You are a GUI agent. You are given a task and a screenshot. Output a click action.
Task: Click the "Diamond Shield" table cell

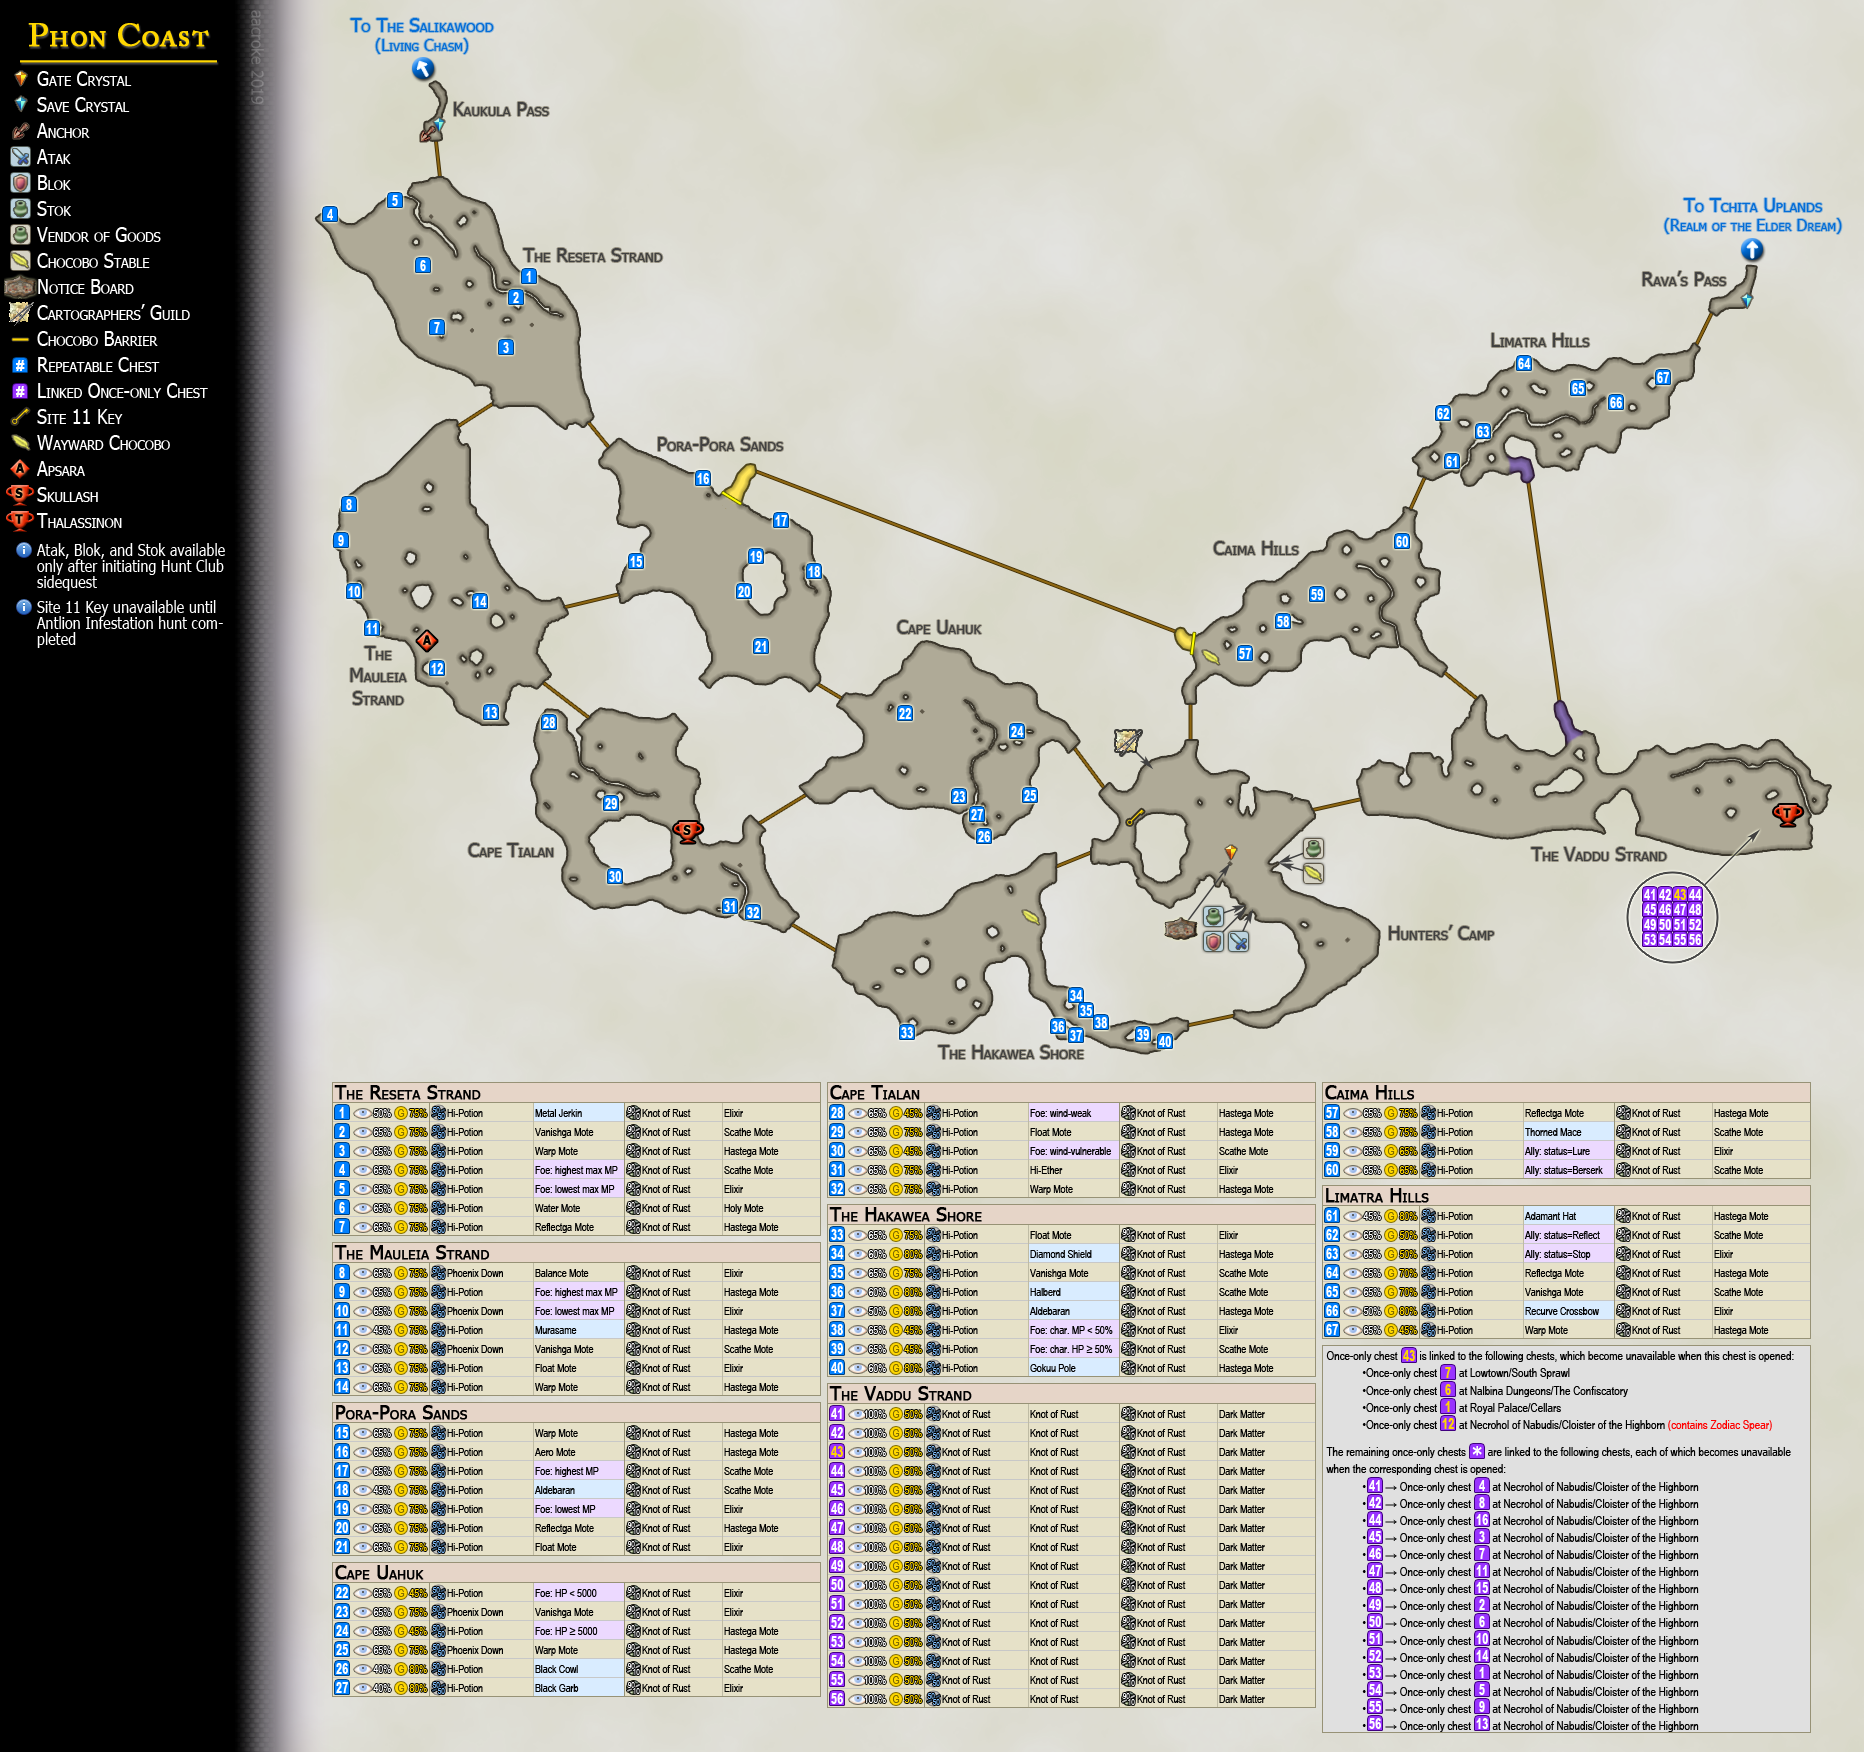click(x=1073, y=1254)
